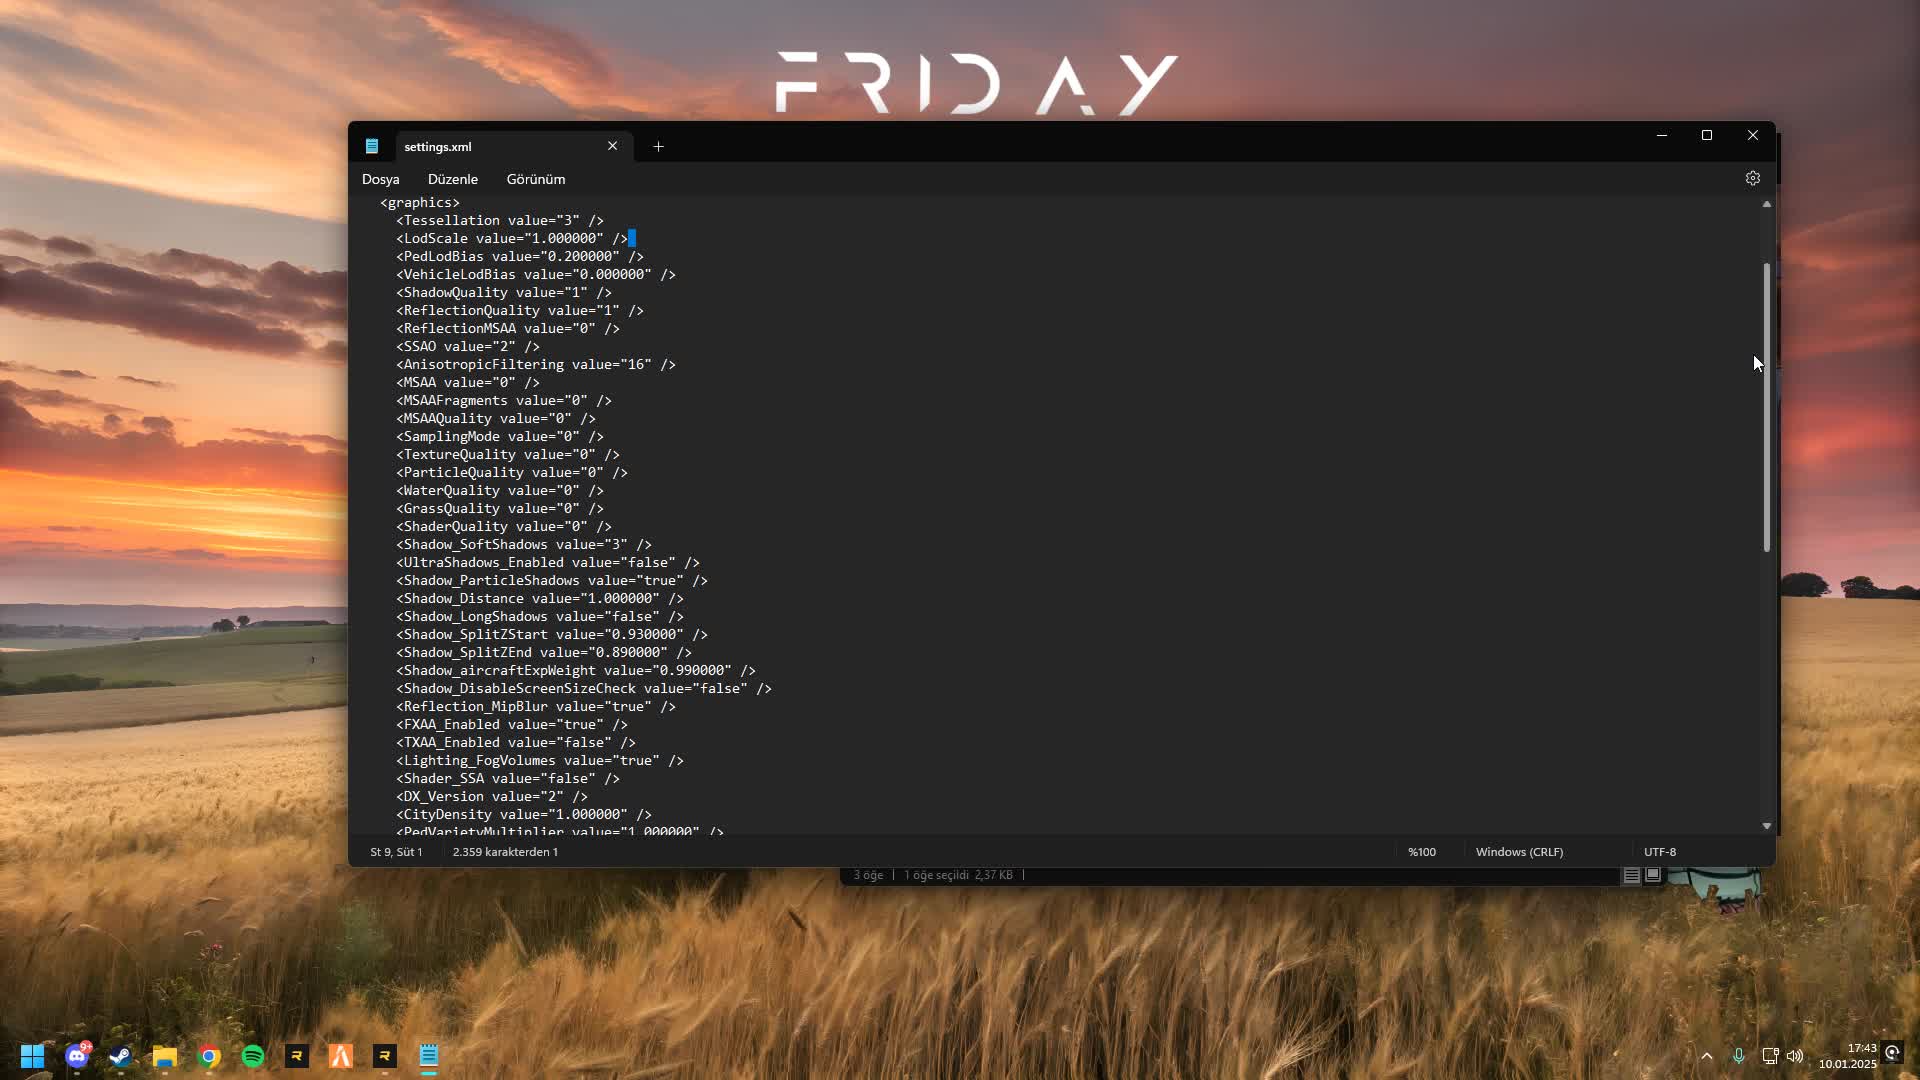Click the Notepad taskbar icon
Screen dimensions: 1920x1080
coord(429,1056)
